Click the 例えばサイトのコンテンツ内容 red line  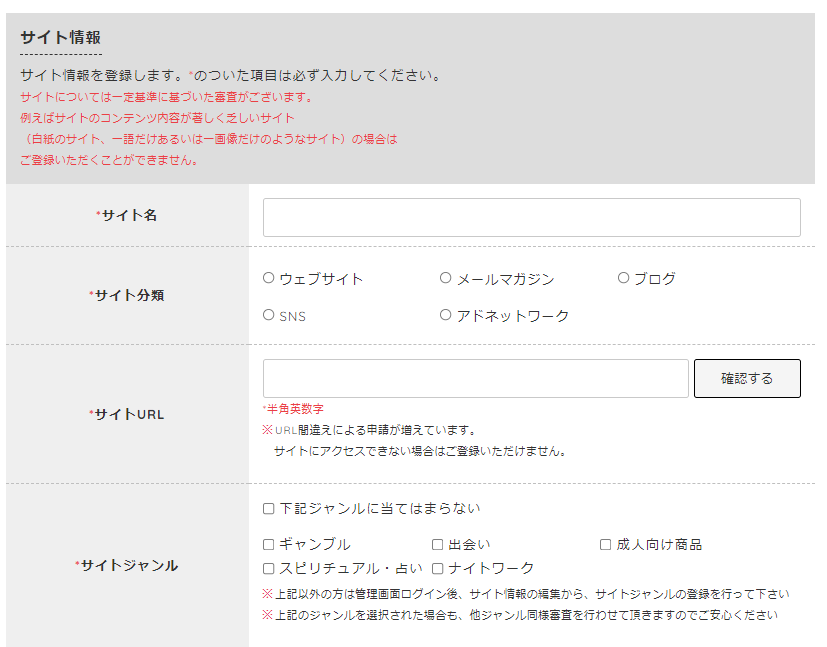click(157, 118)
